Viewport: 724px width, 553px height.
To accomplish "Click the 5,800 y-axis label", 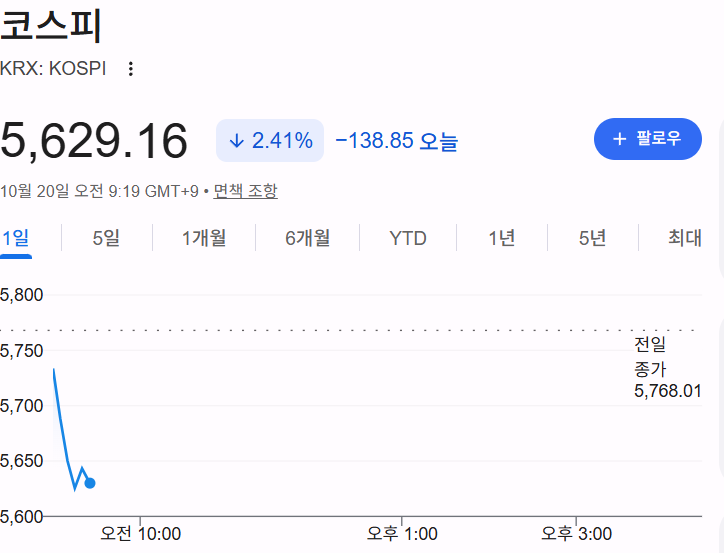I will tap(21, 295).
